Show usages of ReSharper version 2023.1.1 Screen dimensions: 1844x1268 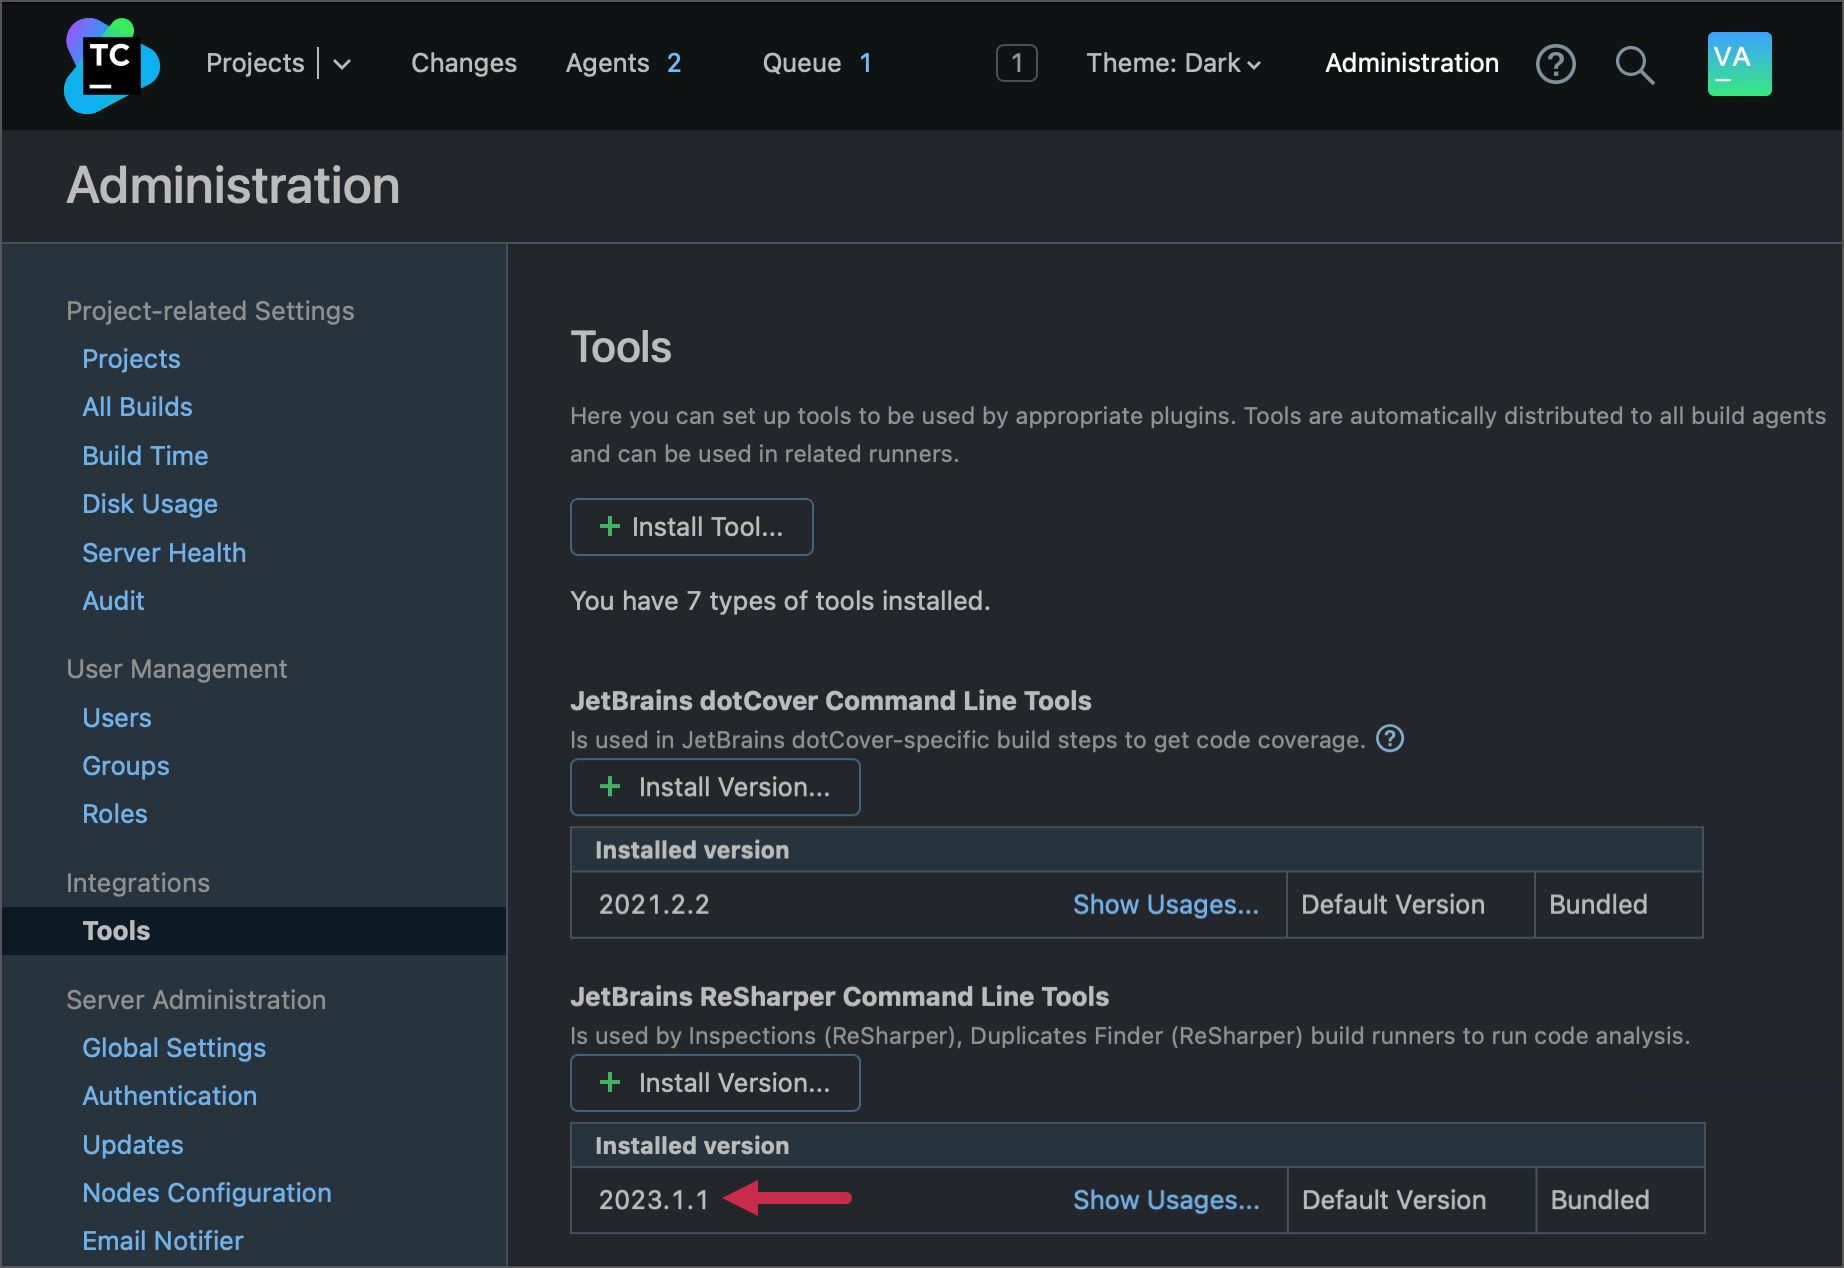click(x=1166, y=1199)
